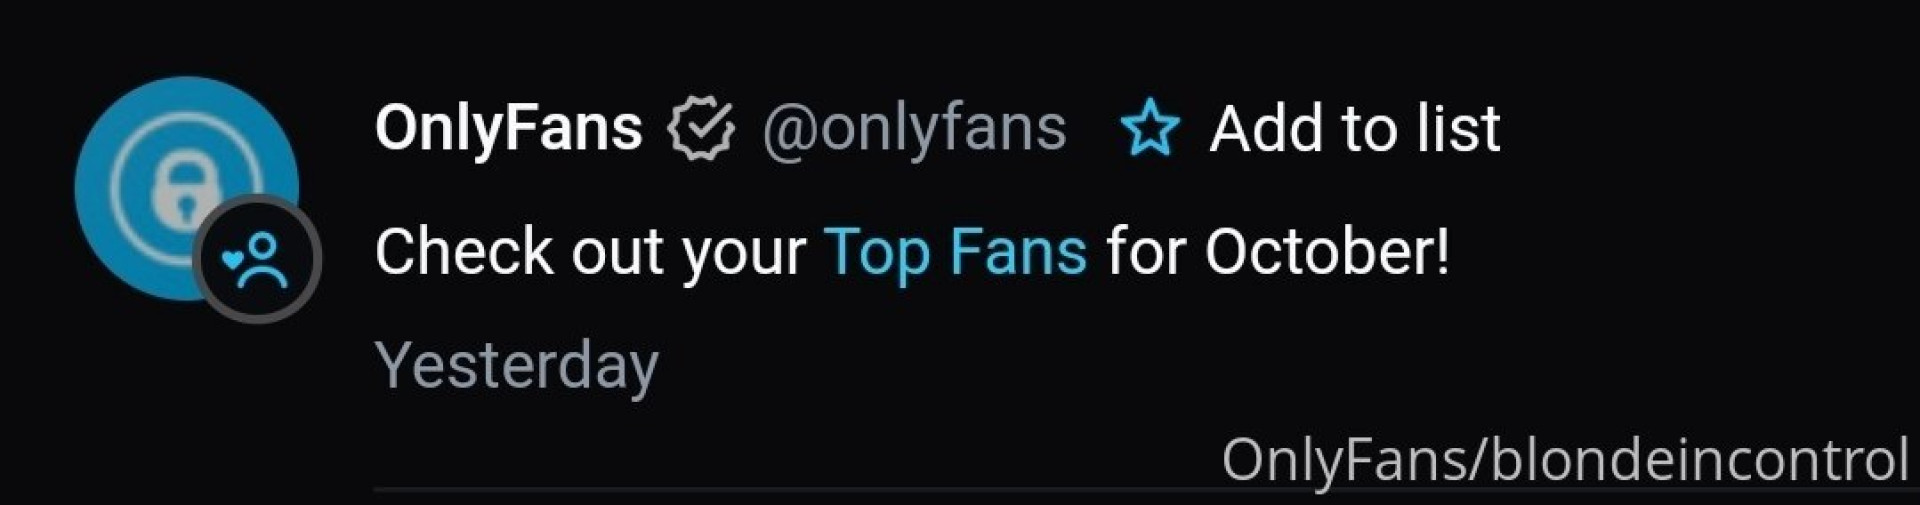Click the Yesterday timestamp
1920x505 pixels.
pyautogui.click(x=517, y=366)
